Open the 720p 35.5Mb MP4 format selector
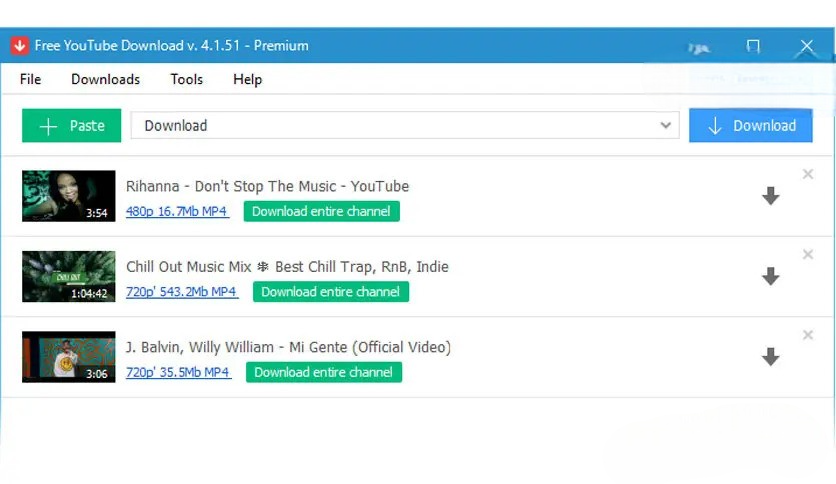The width and height of the screenshot is (836, 484). 178,372
